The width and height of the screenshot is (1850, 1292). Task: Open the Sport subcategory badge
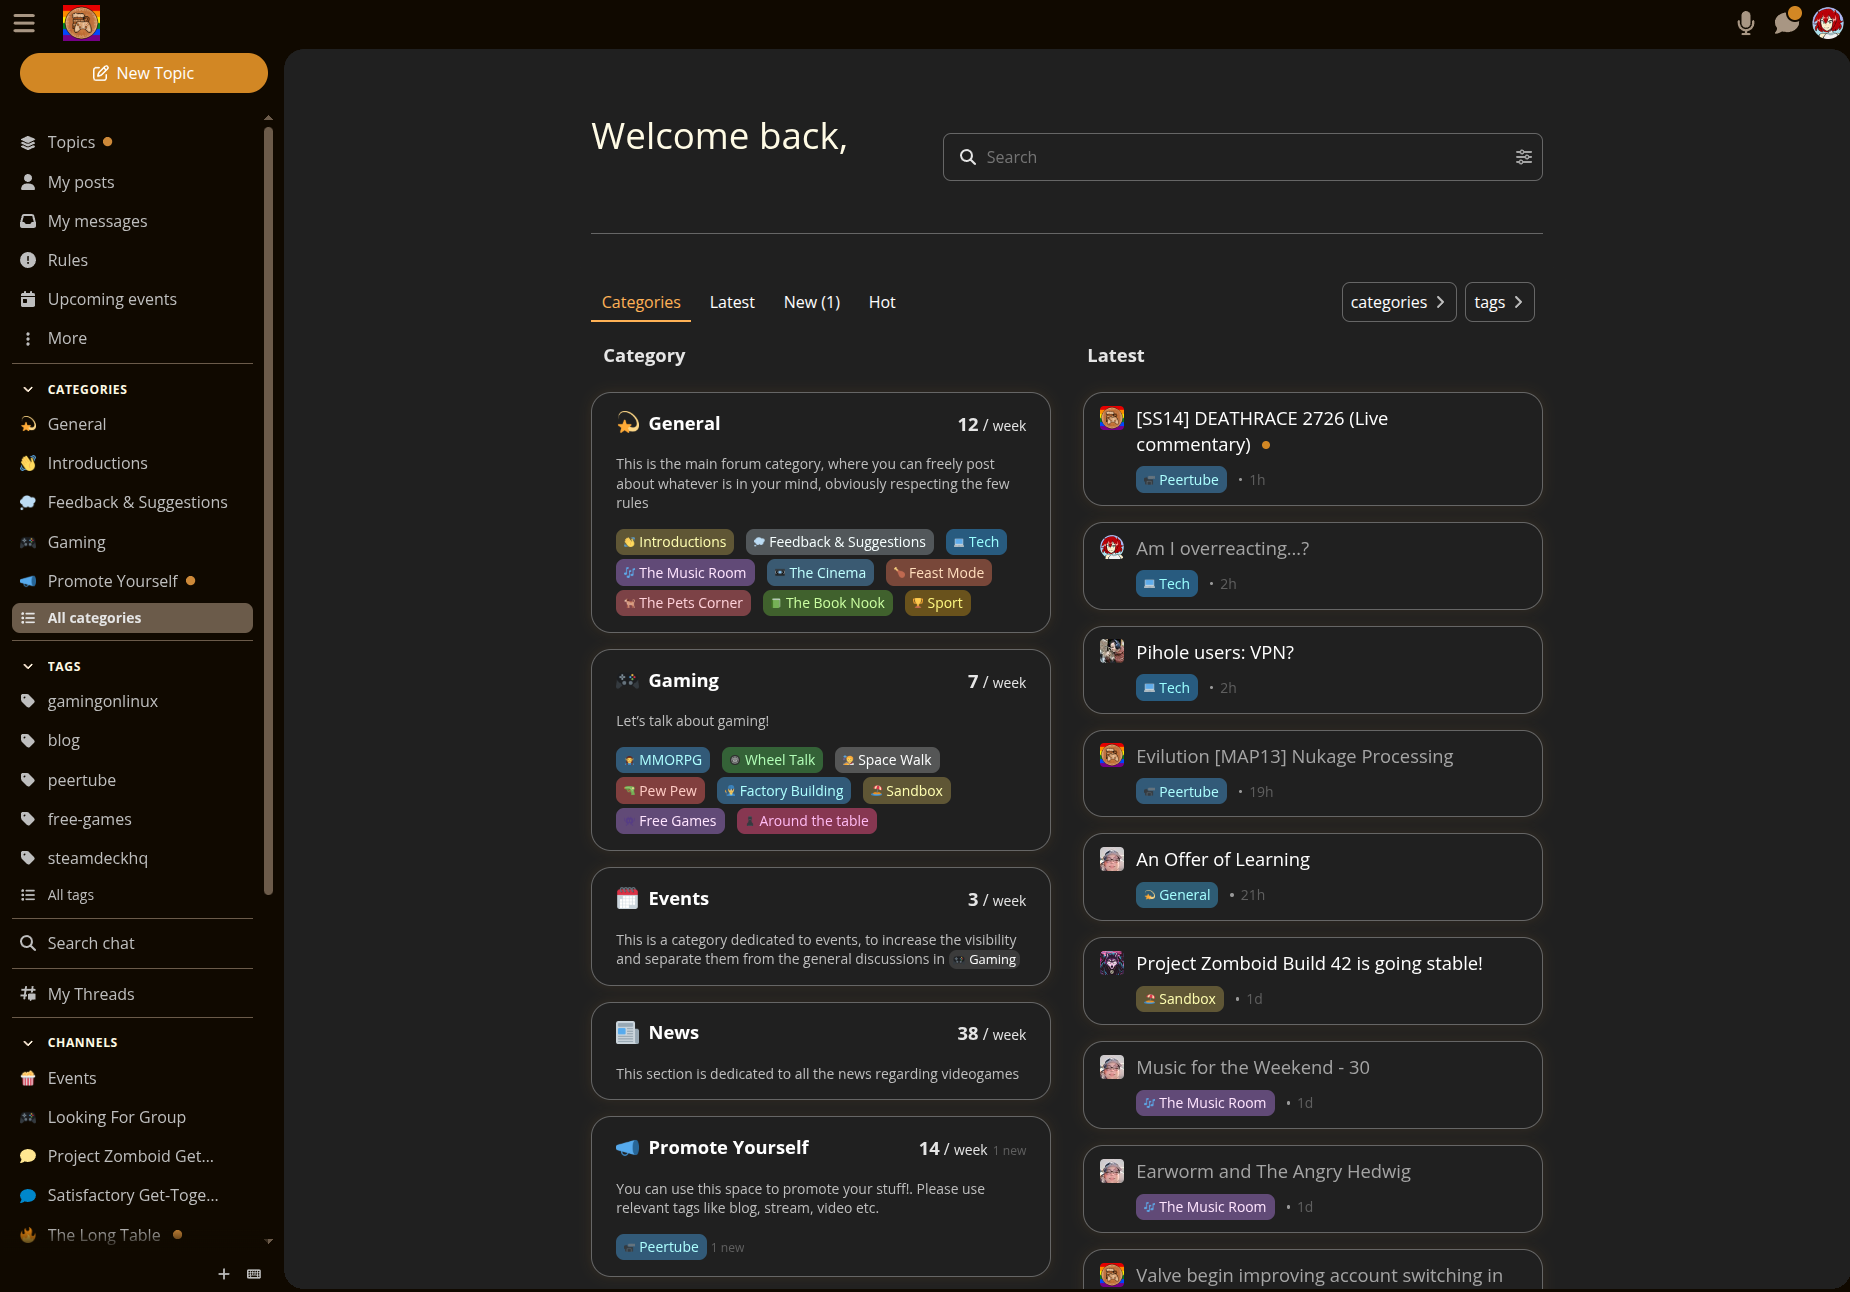(x=938, y=603)
